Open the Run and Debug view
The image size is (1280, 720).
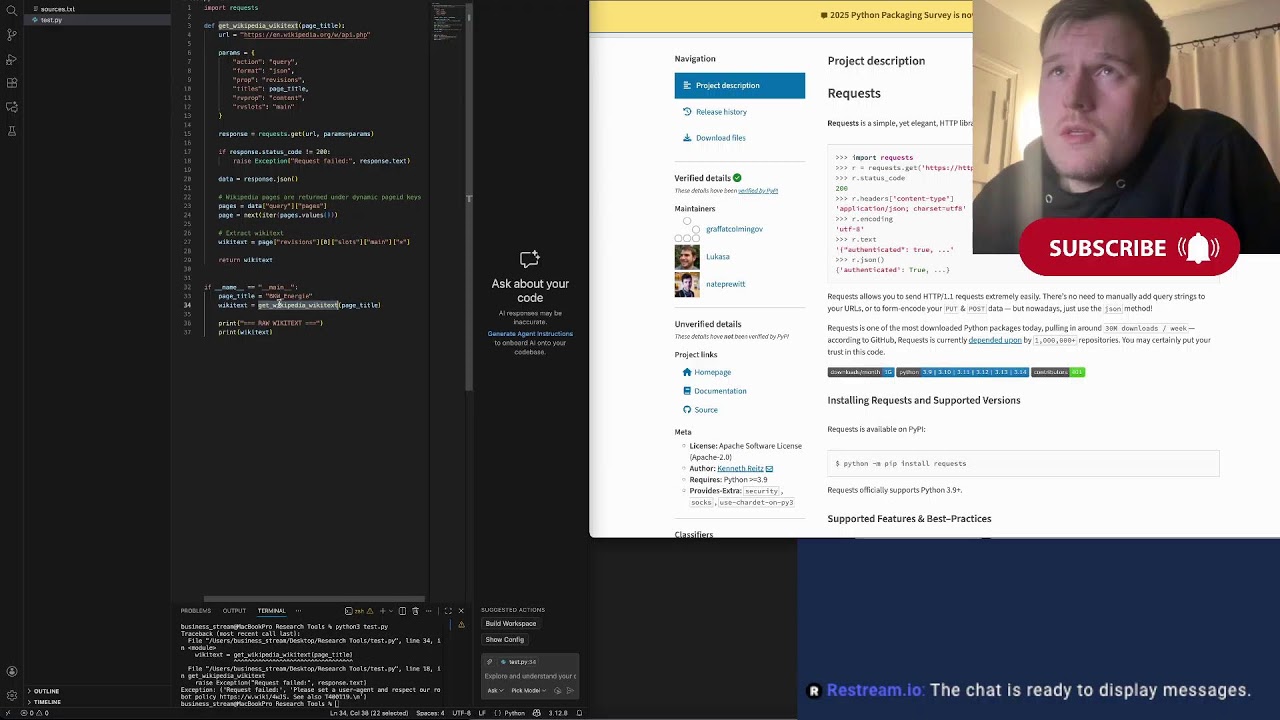pos(12,59)
